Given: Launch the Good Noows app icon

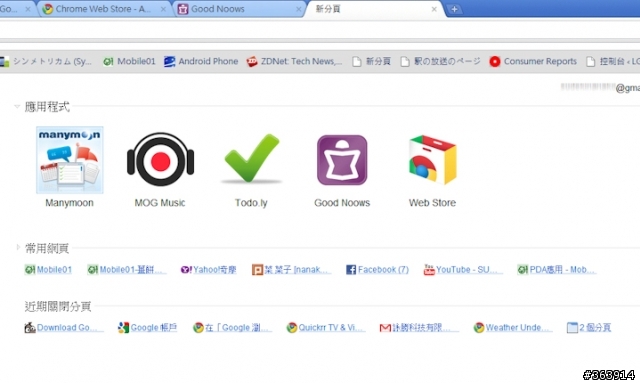Looking at the screenshot, I should click(342, 160).
